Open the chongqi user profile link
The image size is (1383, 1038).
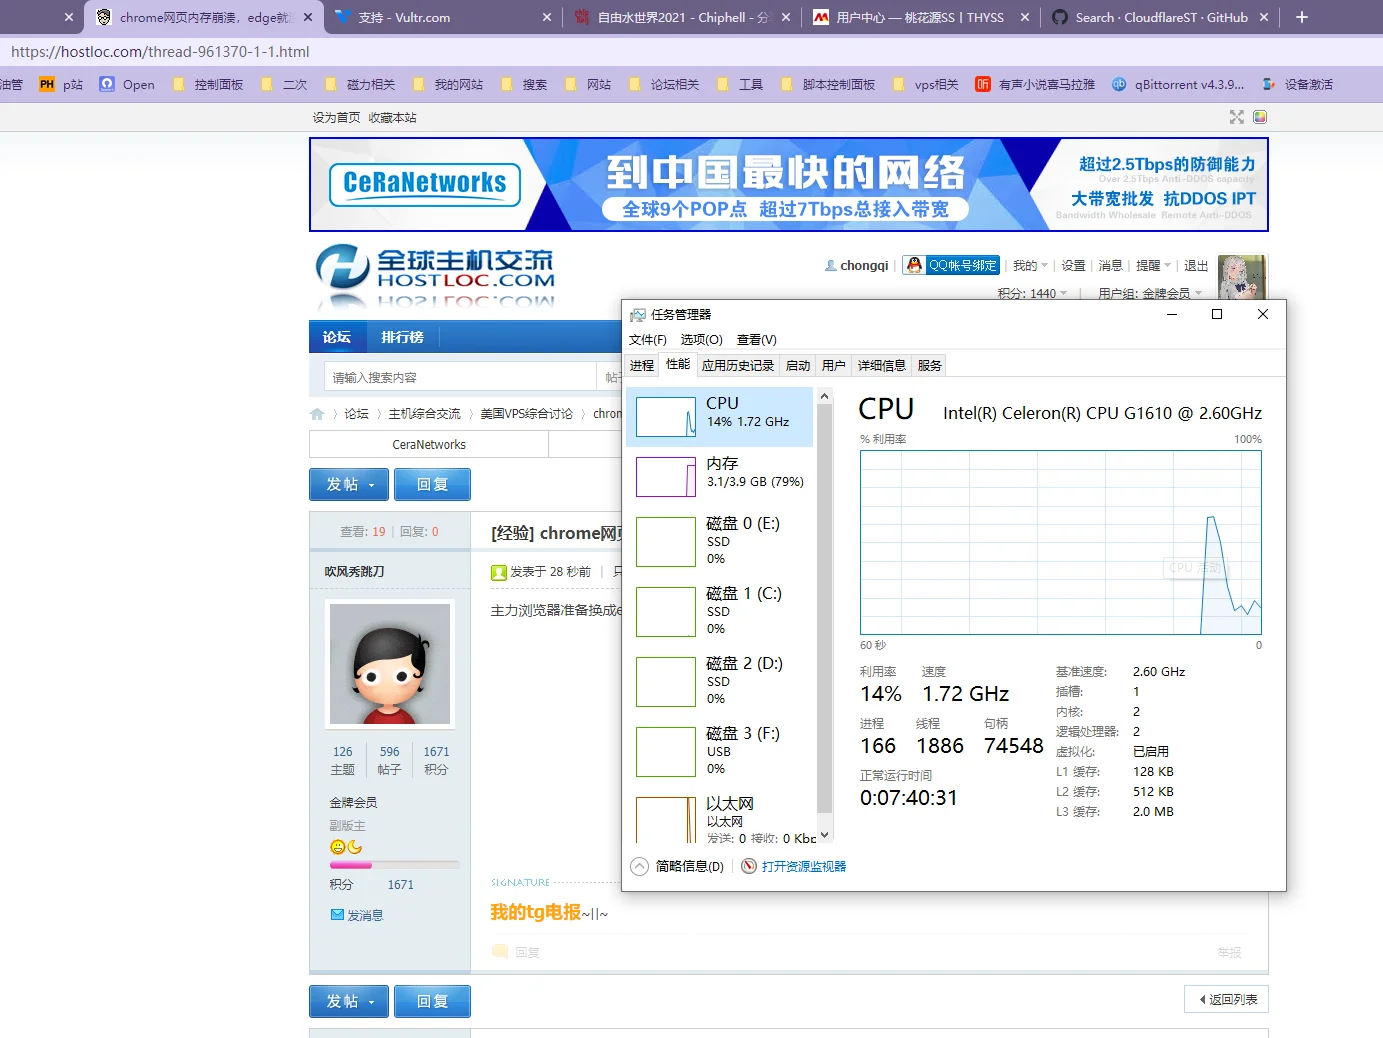[x=864, y=266]
